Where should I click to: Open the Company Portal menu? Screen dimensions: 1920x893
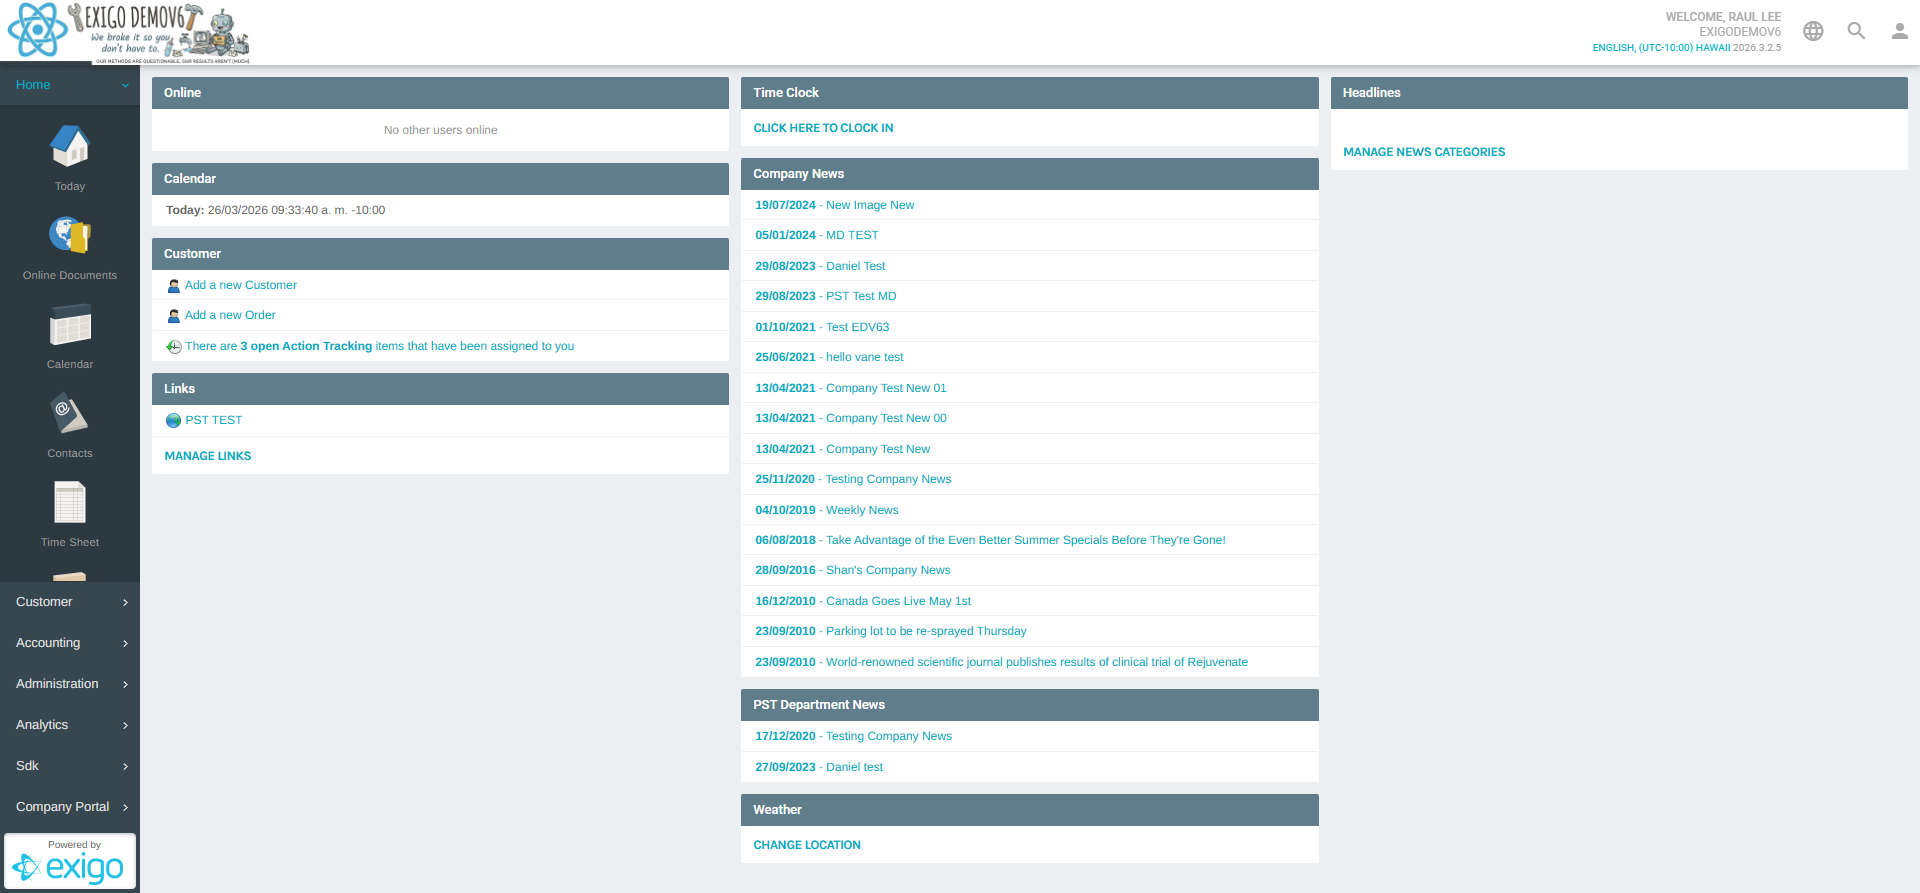tap(70, 807)
